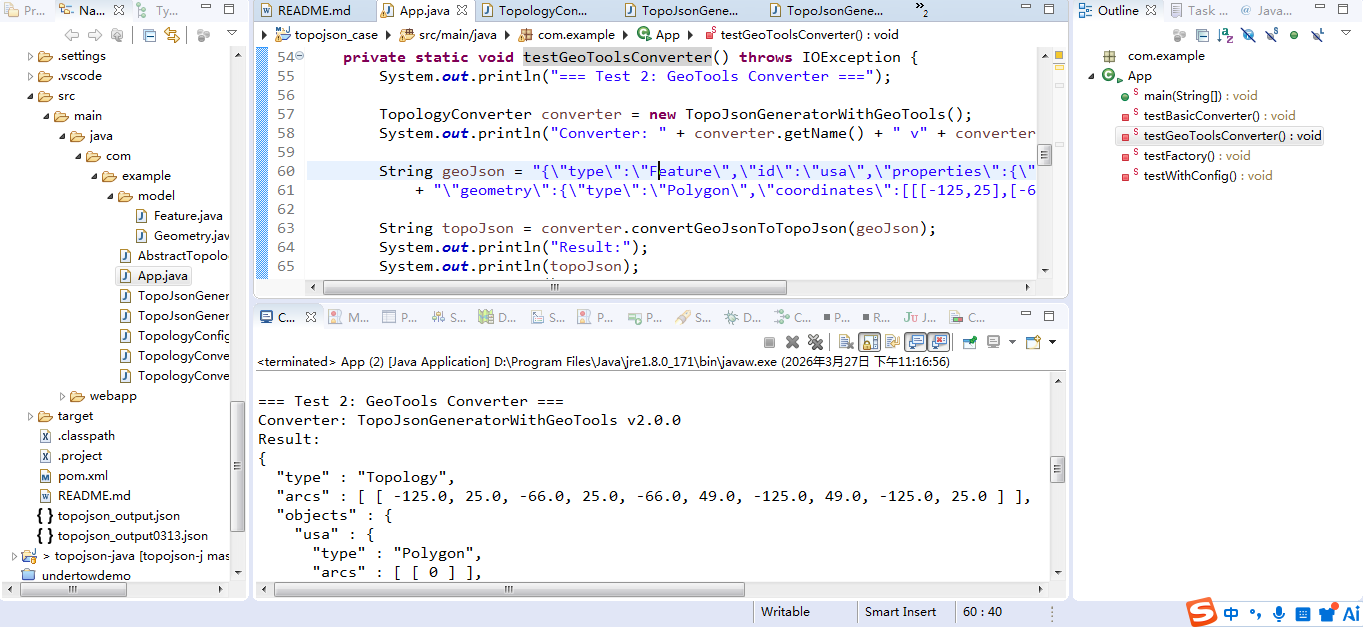
Task: Click Smart Insert status bar field
Action: [x=901, y=612]
